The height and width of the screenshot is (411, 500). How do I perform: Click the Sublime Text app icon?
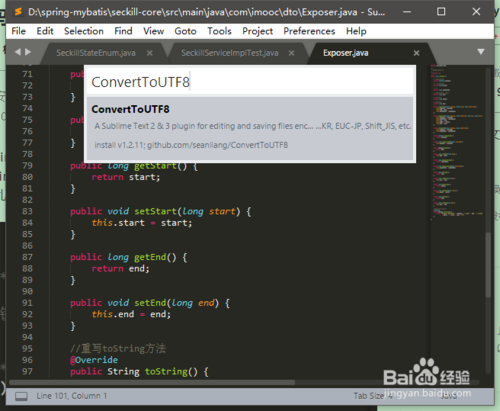[x=18, y=12]
